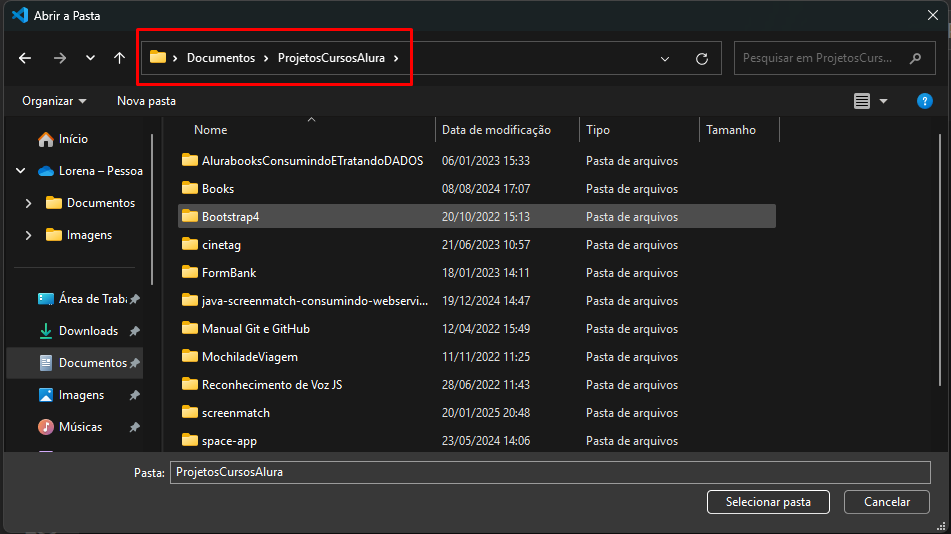Click the folder icon beside screenmatch

[190, 411]
